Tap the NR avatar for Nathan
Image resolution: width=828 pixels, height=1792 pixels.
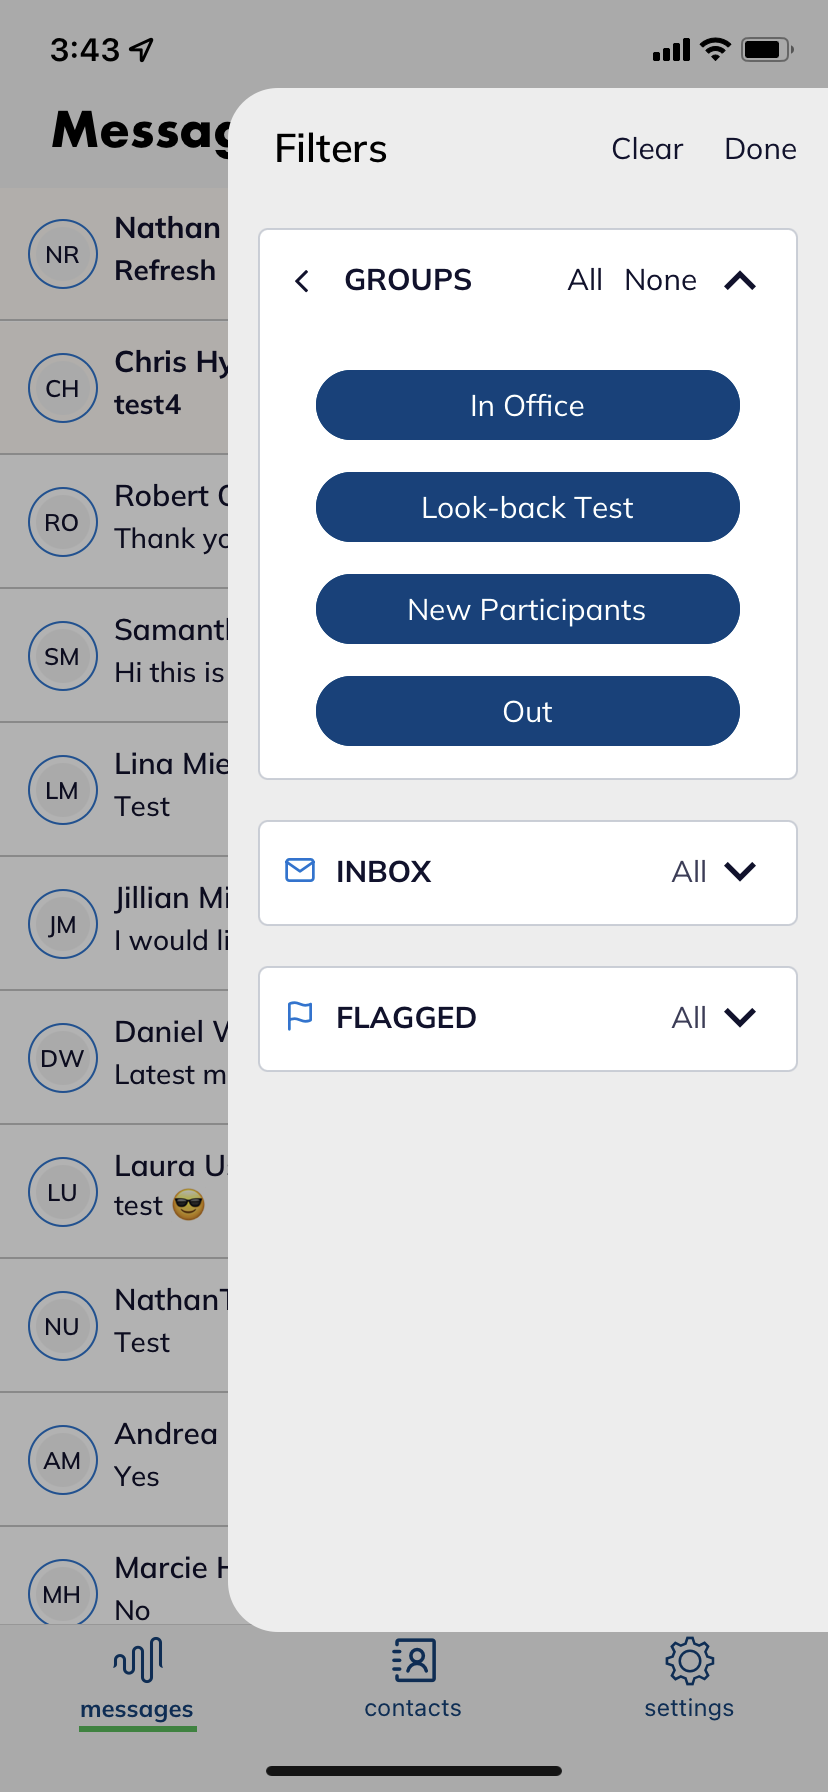pos(62,255)
